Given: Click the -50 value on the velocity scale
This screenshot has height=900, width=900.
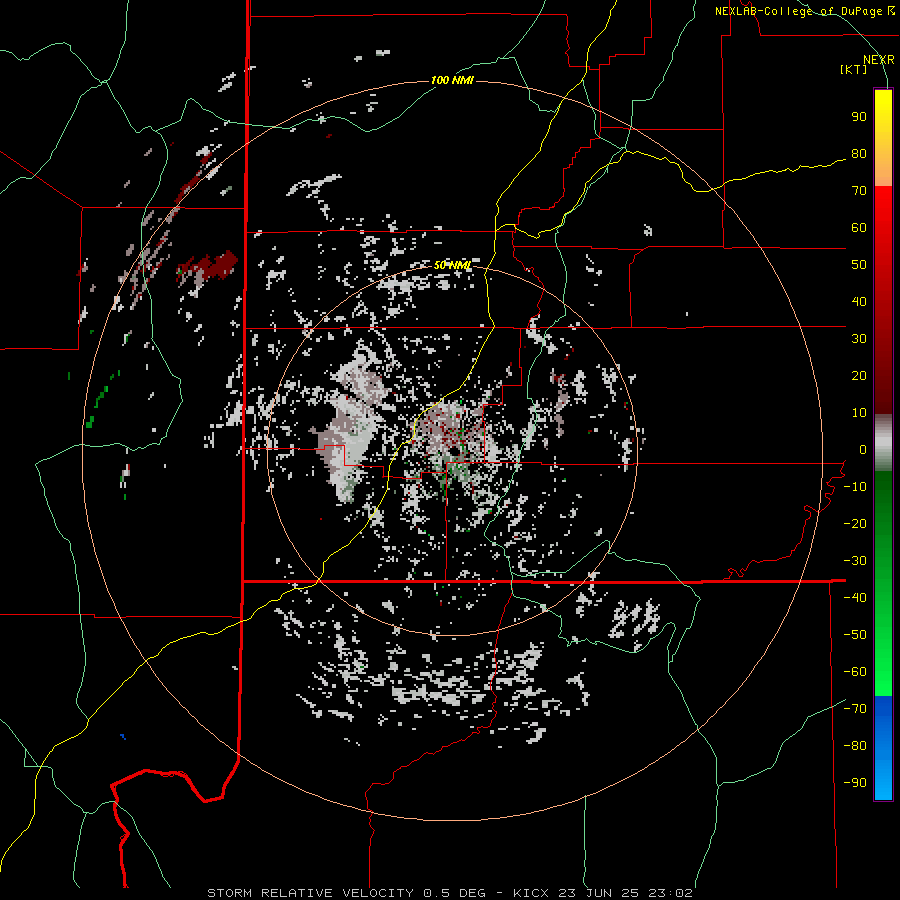Looking at the screenshot, I should click(855, 635).
